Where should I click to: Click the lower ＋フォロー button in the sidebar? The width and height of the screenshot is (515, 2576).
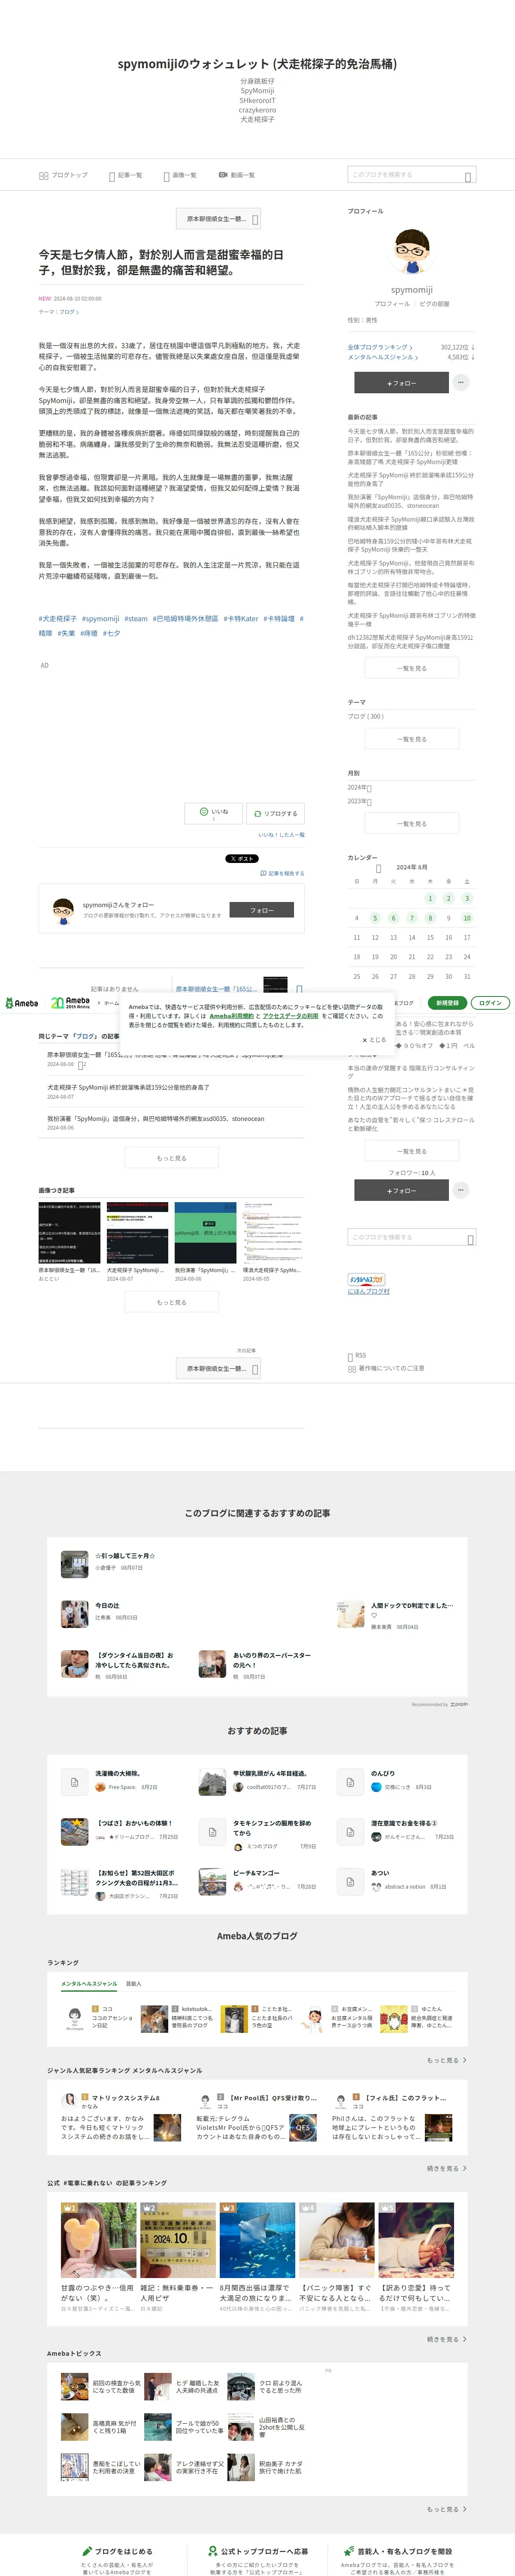401,1191
